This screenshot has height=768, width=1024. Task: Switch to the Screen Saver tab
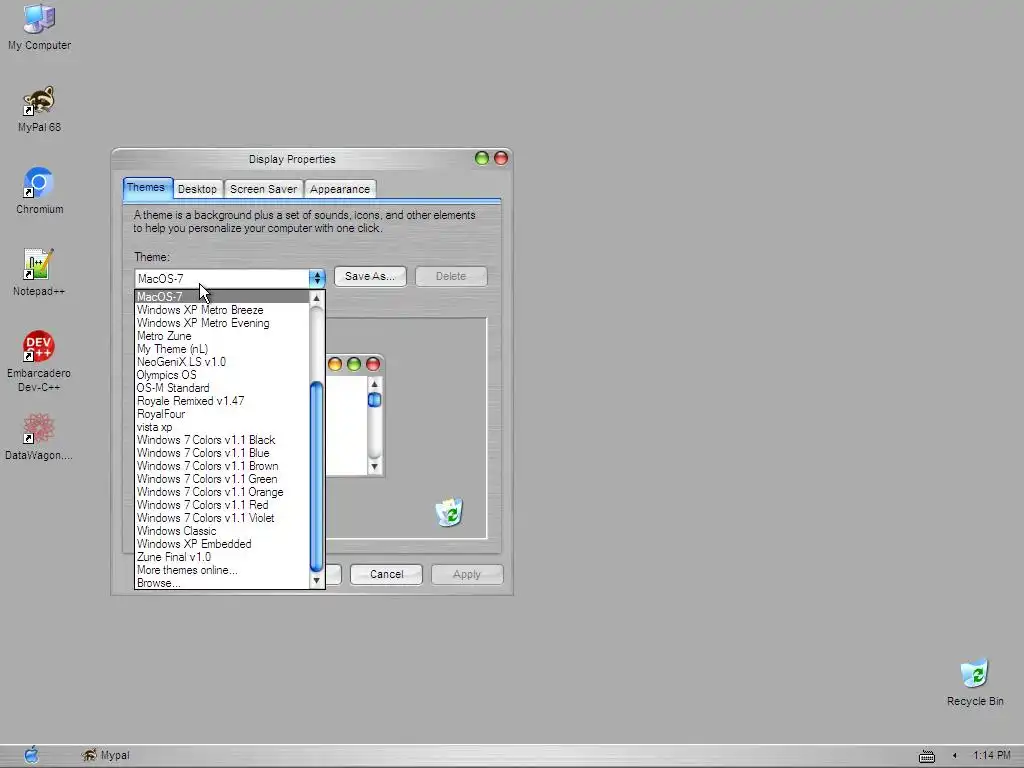coord(263,189)
